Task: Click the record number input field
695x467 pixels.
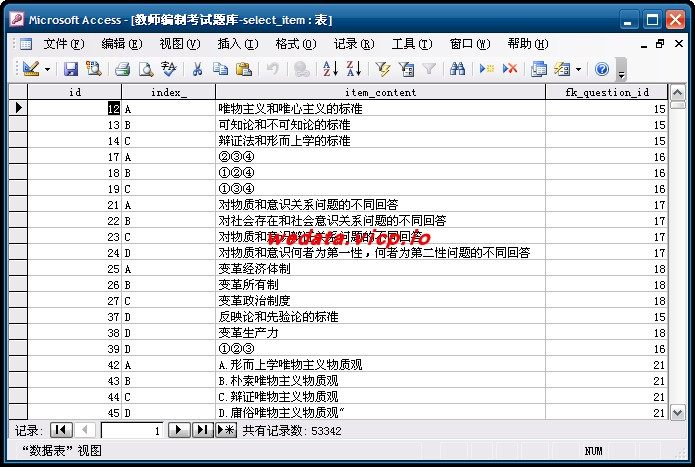Action: pos(132,430)
